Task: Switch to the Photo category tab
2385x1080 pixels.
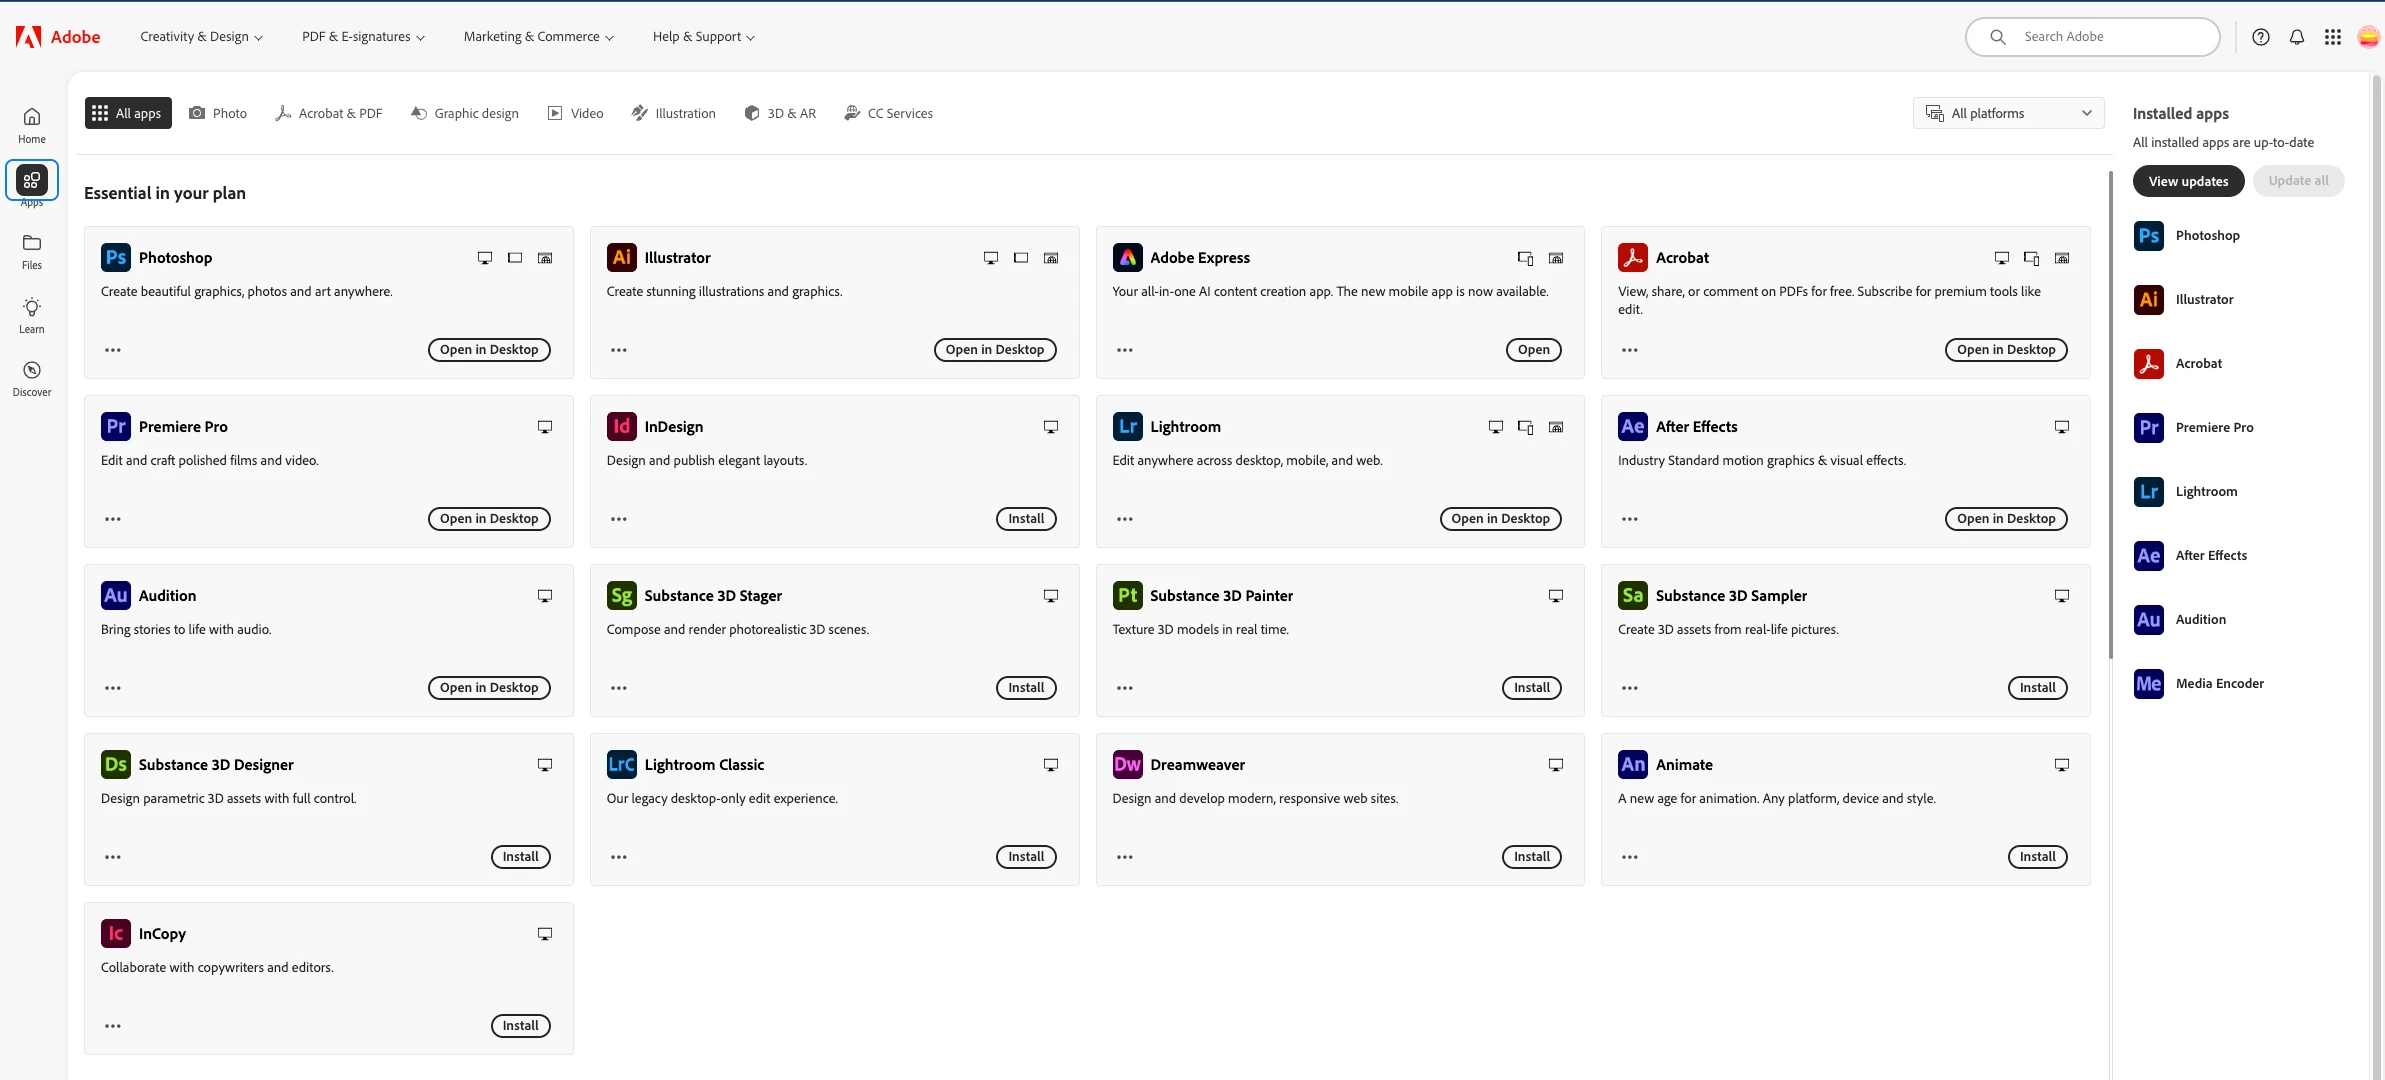Action: tap(218, 113)
